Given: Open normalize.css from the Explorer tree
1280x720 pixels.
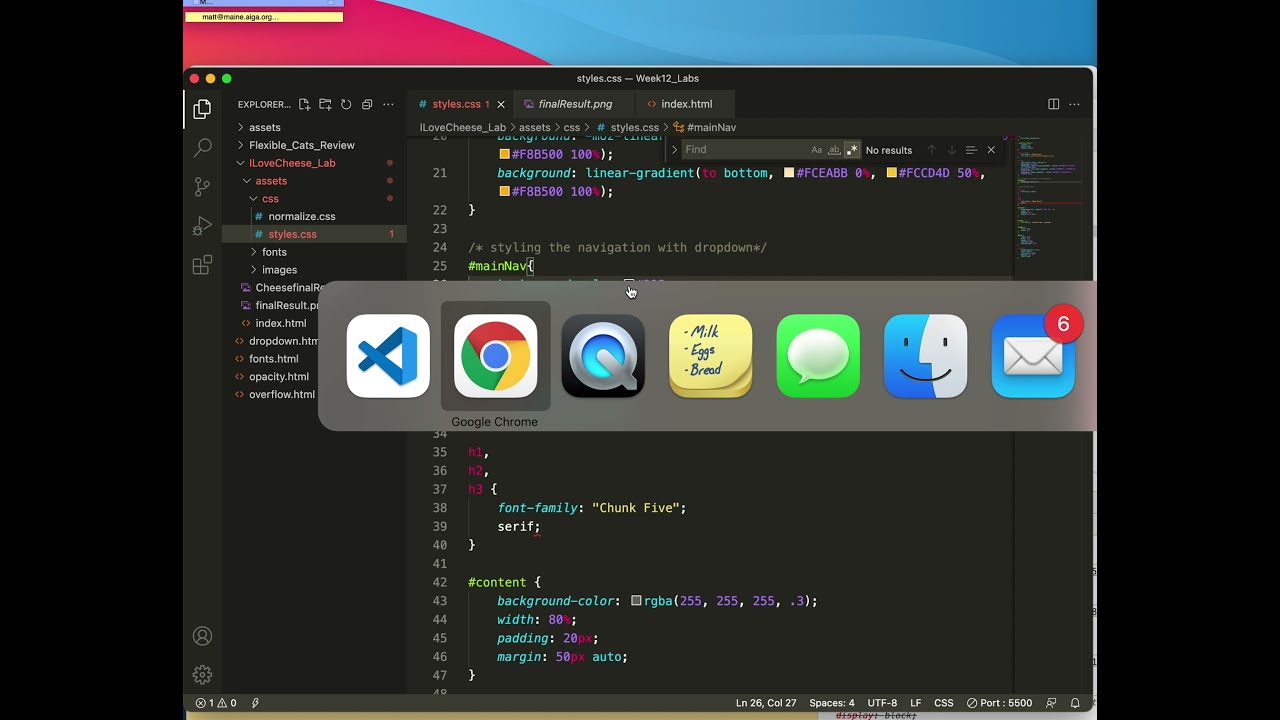Looking at the screenshot, I should (x=301, y=216).
